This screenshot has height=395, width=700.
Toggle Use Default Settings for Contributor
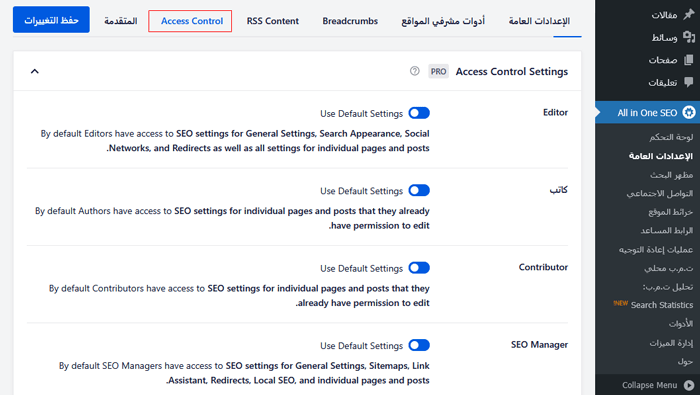(x=419, y=268)
